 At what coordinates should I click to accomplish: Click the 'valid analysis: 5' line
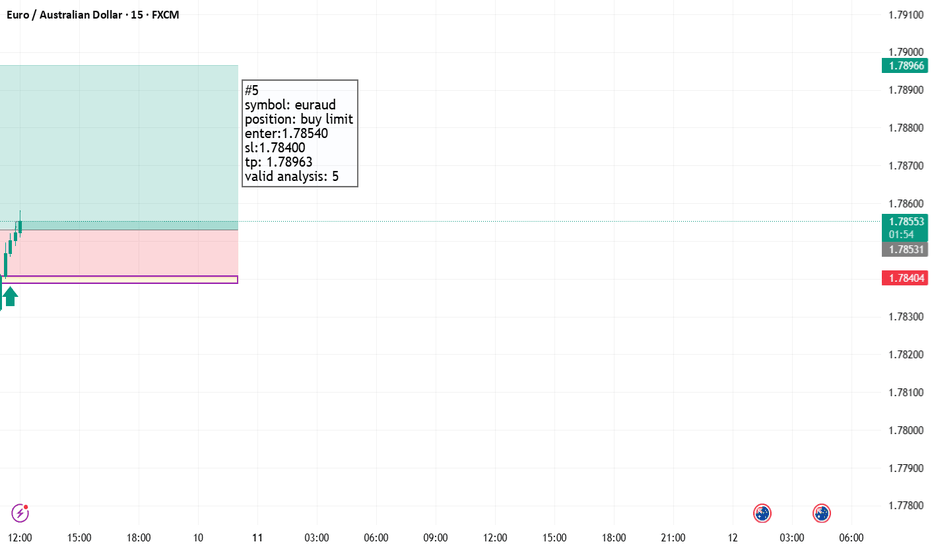coord(291,177)
